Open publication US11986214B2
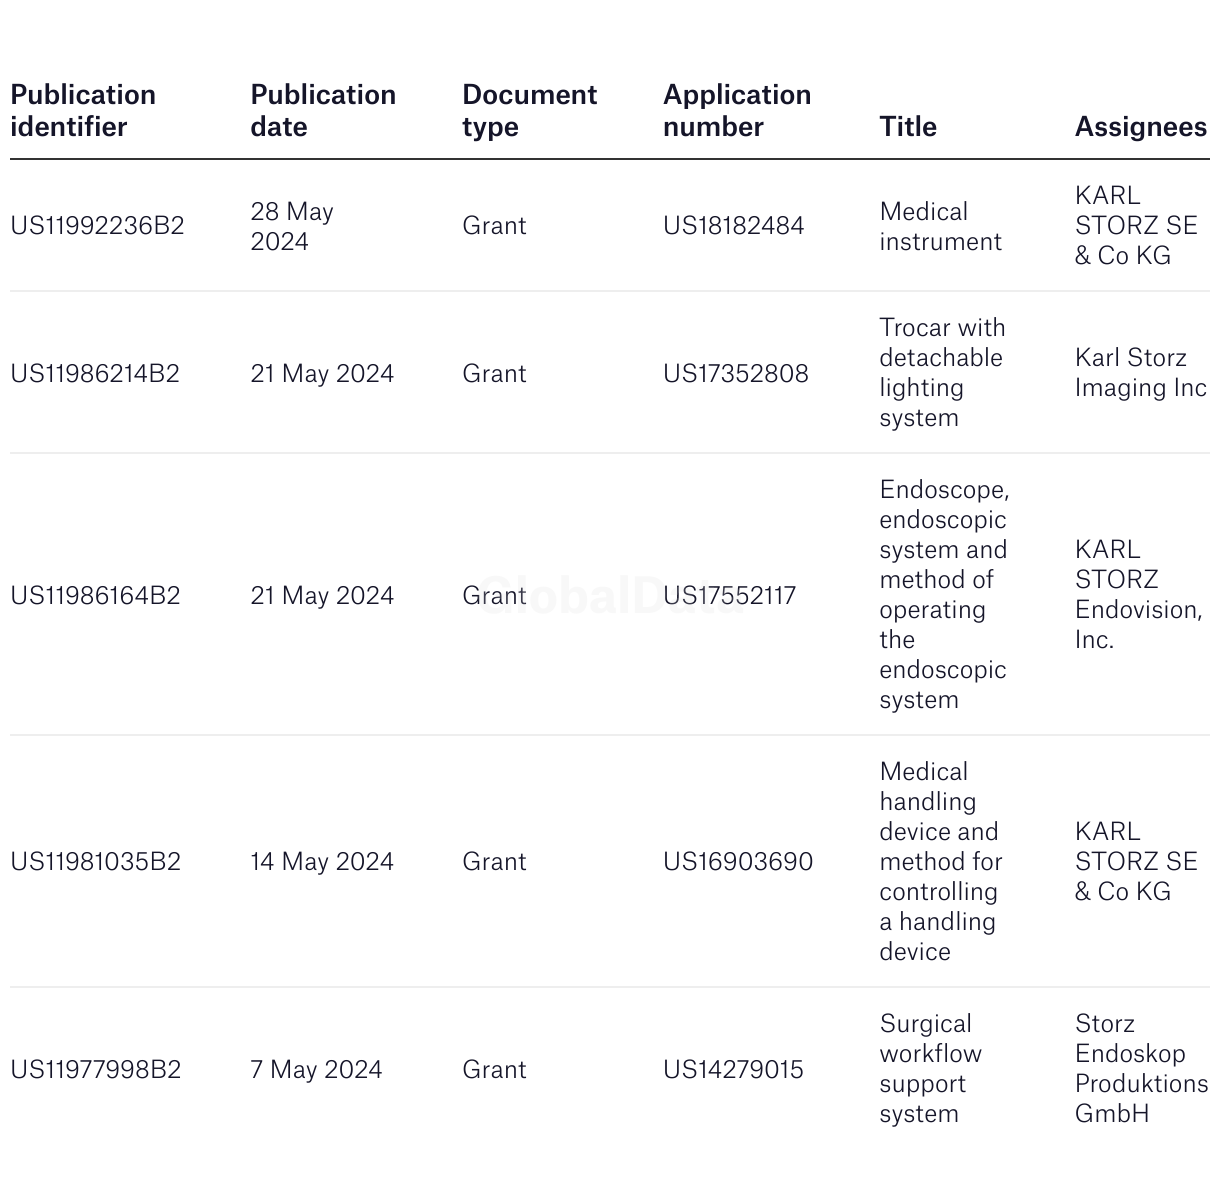The height and width of the screenshot is (1190, 1220). 95,374
